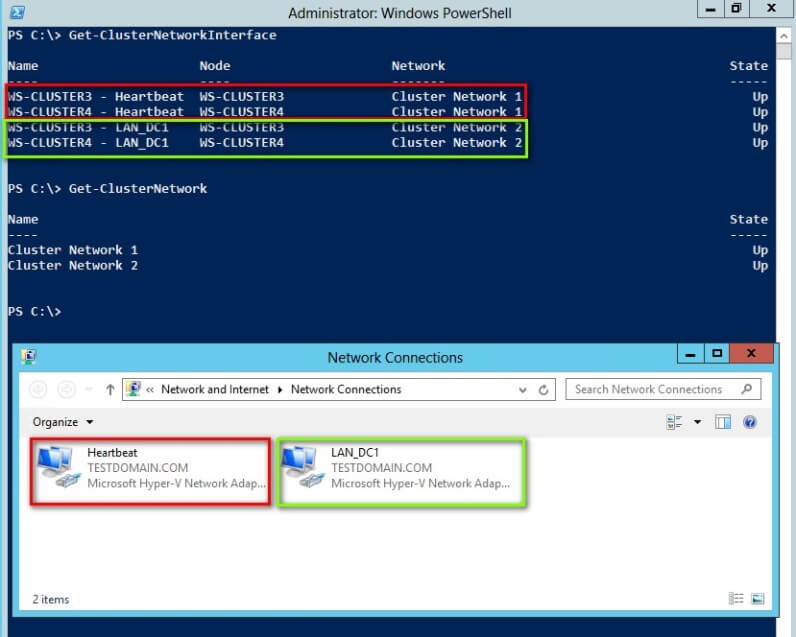Refresh the Network Connections view

coord(544,390)
